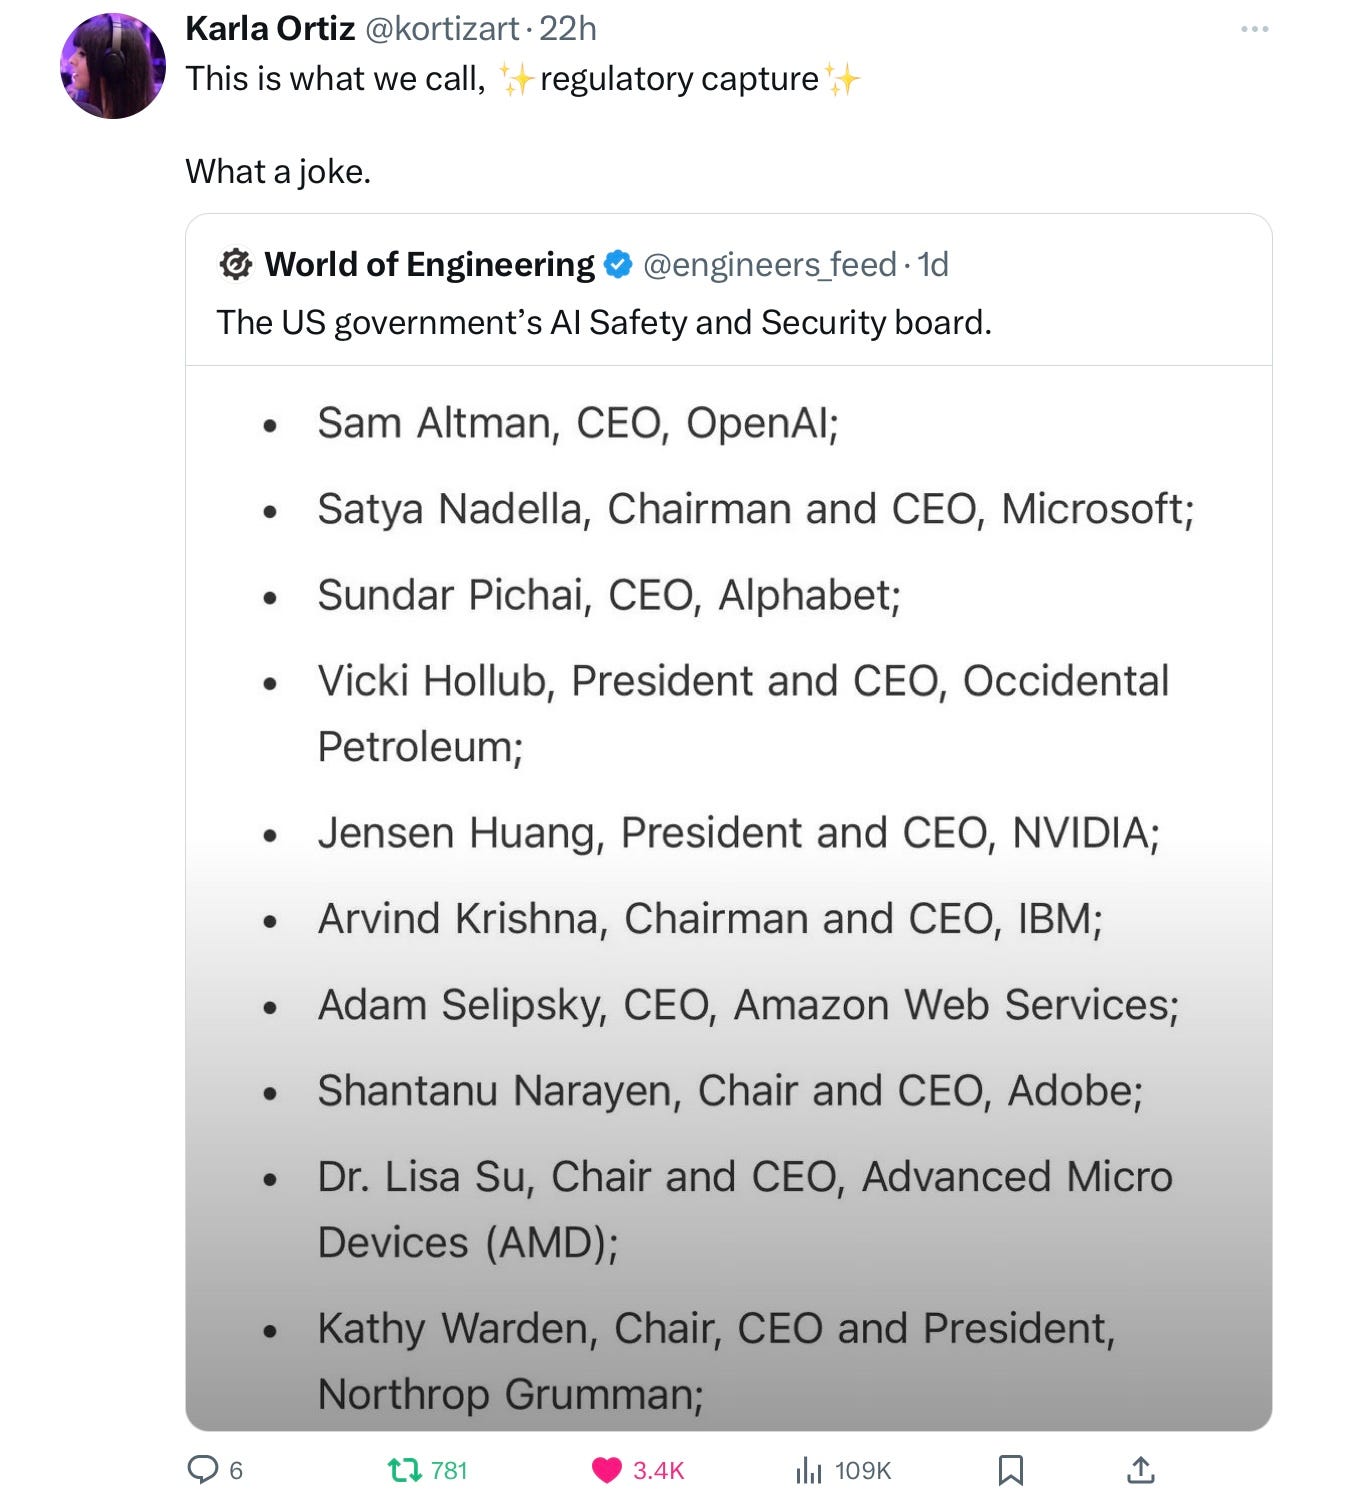Open the @engineers_feed handle

tap(769, 265)
